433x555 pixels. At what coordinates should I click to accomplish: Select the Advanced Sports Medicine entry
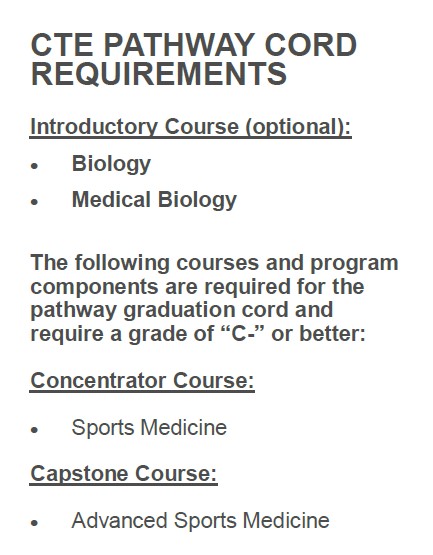click(x=200, y=521)
